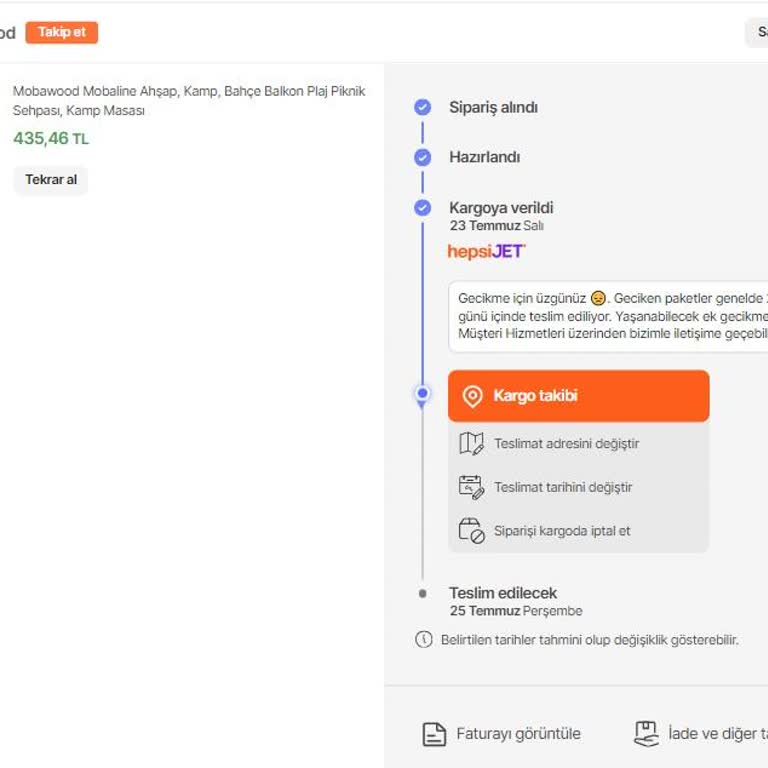Click the return box icon
Viewport: 768px width, 768px height.
click(x=647, y=734)
